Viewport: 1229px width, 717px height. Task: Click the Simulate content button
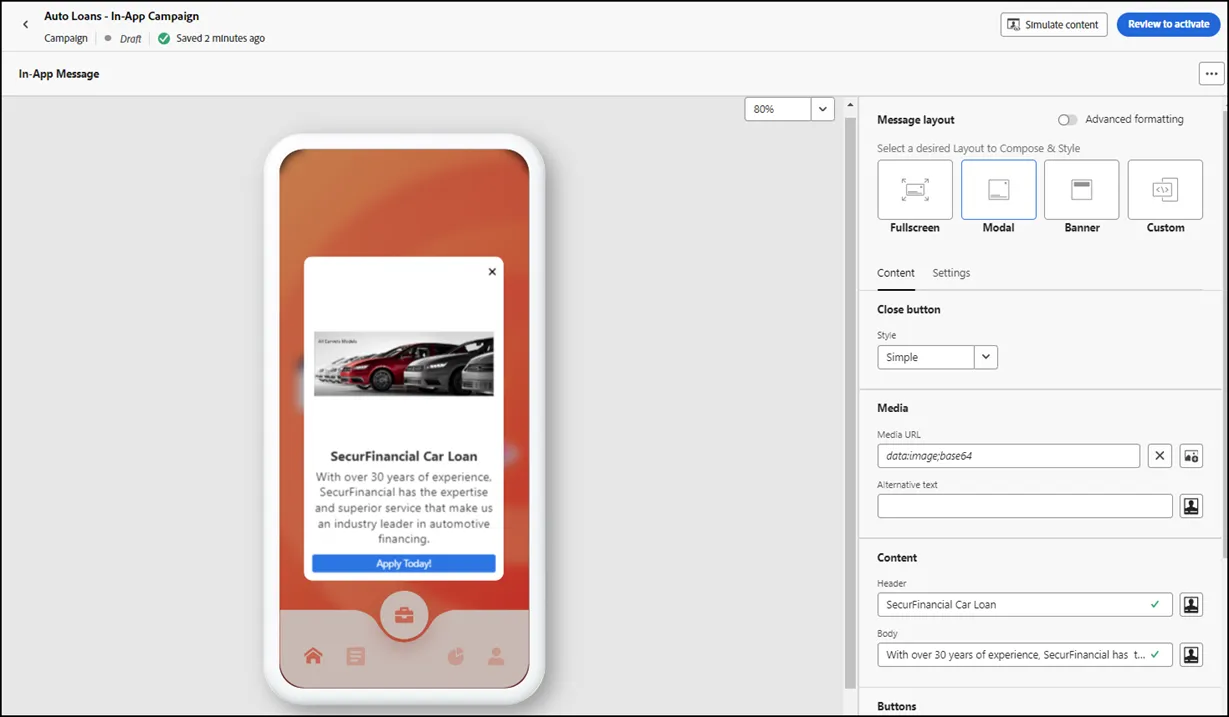click(1054, 25)
